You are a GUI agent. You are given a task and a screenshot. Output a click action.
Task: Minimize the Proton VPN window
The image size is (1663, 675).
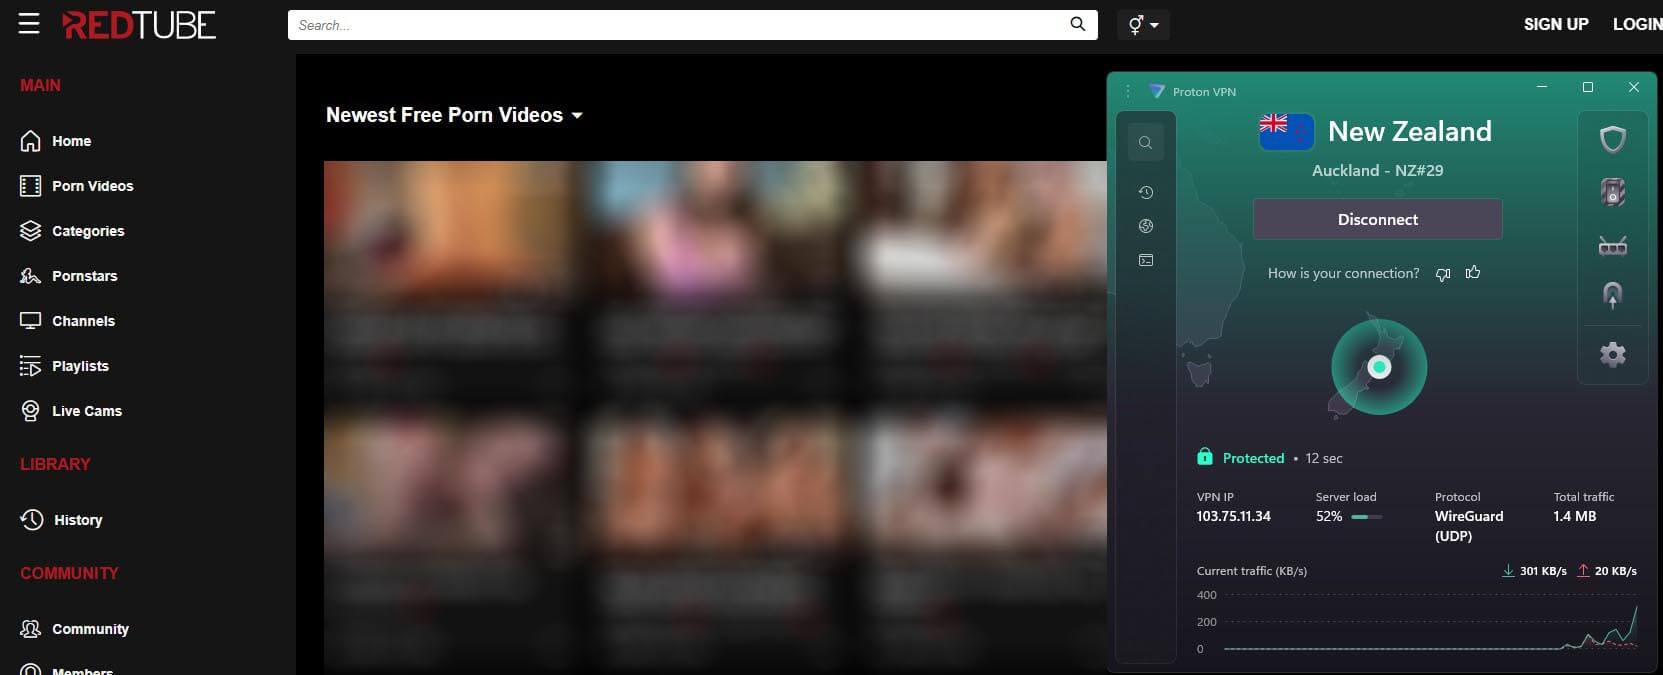pos(1541,87)
